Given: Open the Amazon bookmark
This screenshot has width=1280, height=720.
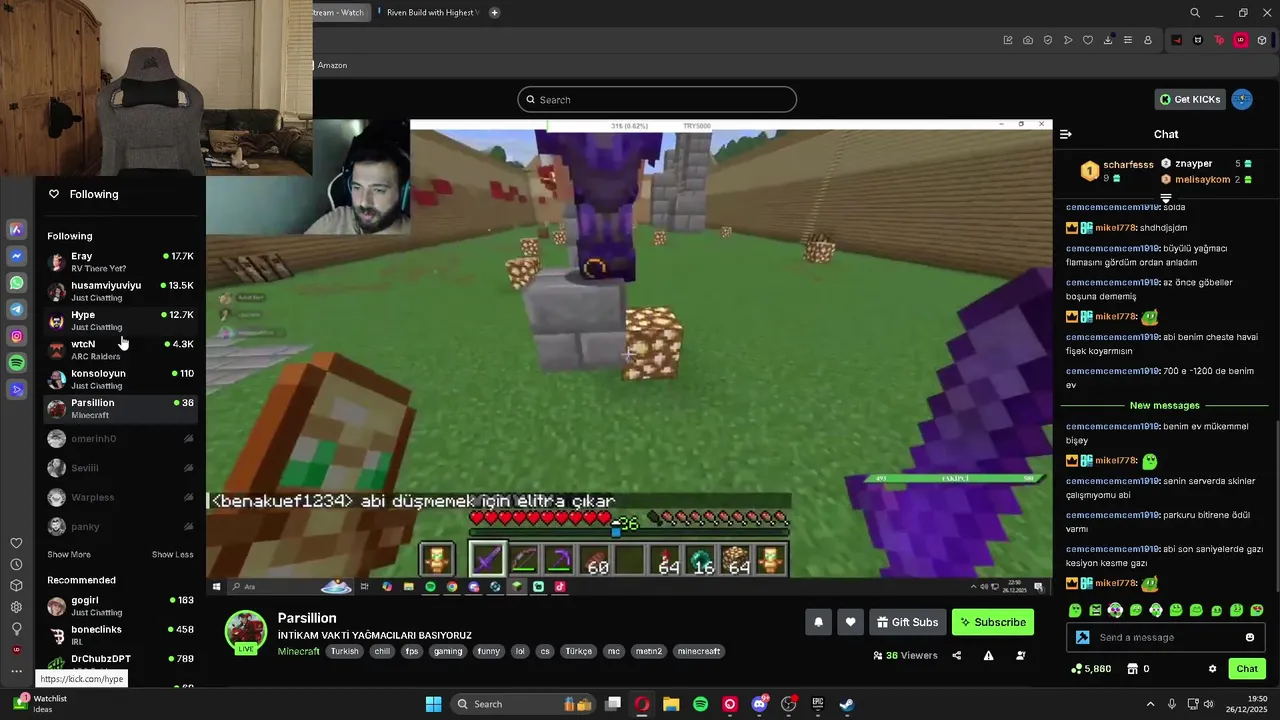Looking at the screenshot, I should click(x=332, y=65).
